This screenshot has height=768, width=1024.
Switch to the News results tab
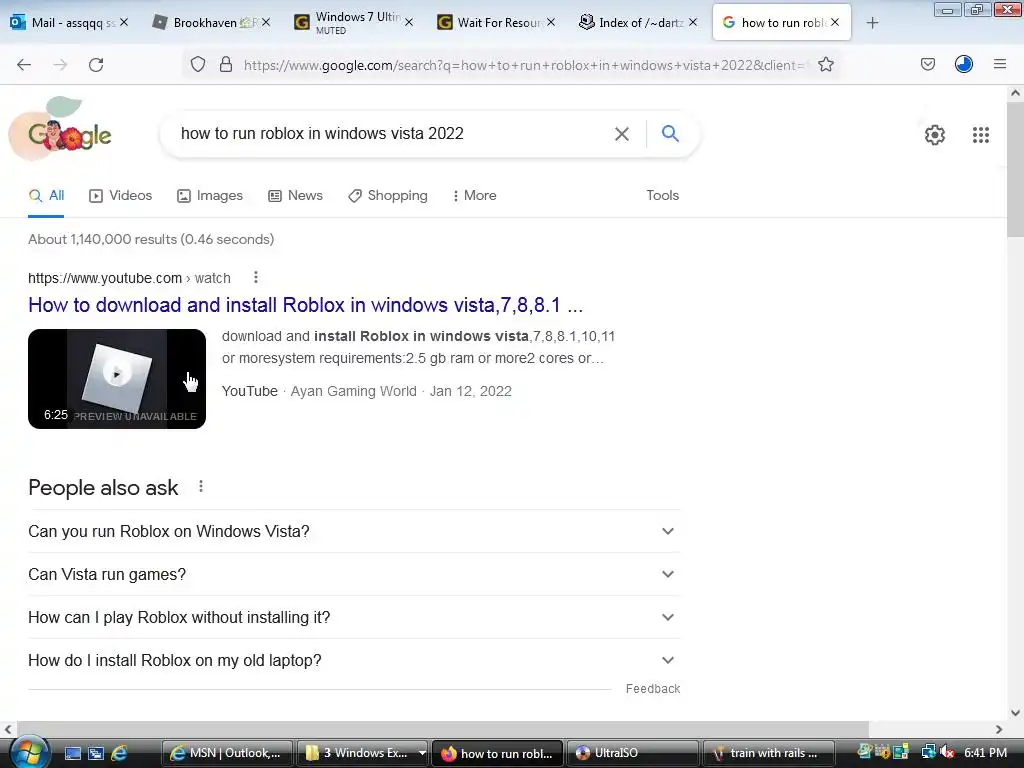296,195
